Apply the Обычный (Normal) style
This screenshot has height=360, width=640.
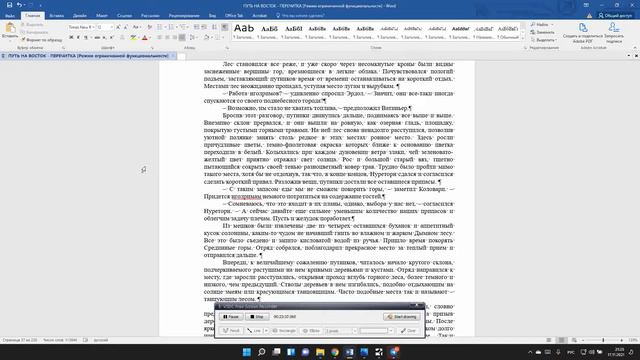click(x=508, y=31)
